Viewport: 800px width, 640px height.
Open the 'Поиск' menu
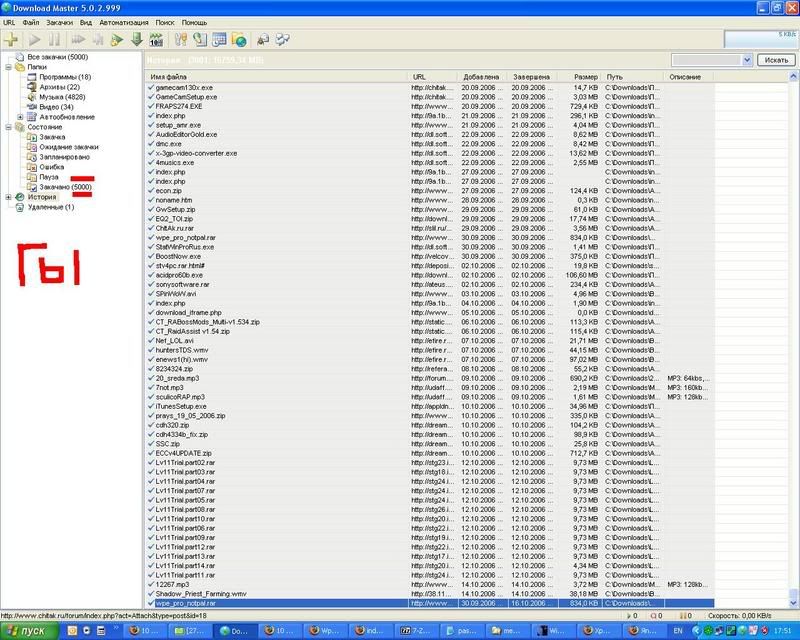click(x=165, y=22)
